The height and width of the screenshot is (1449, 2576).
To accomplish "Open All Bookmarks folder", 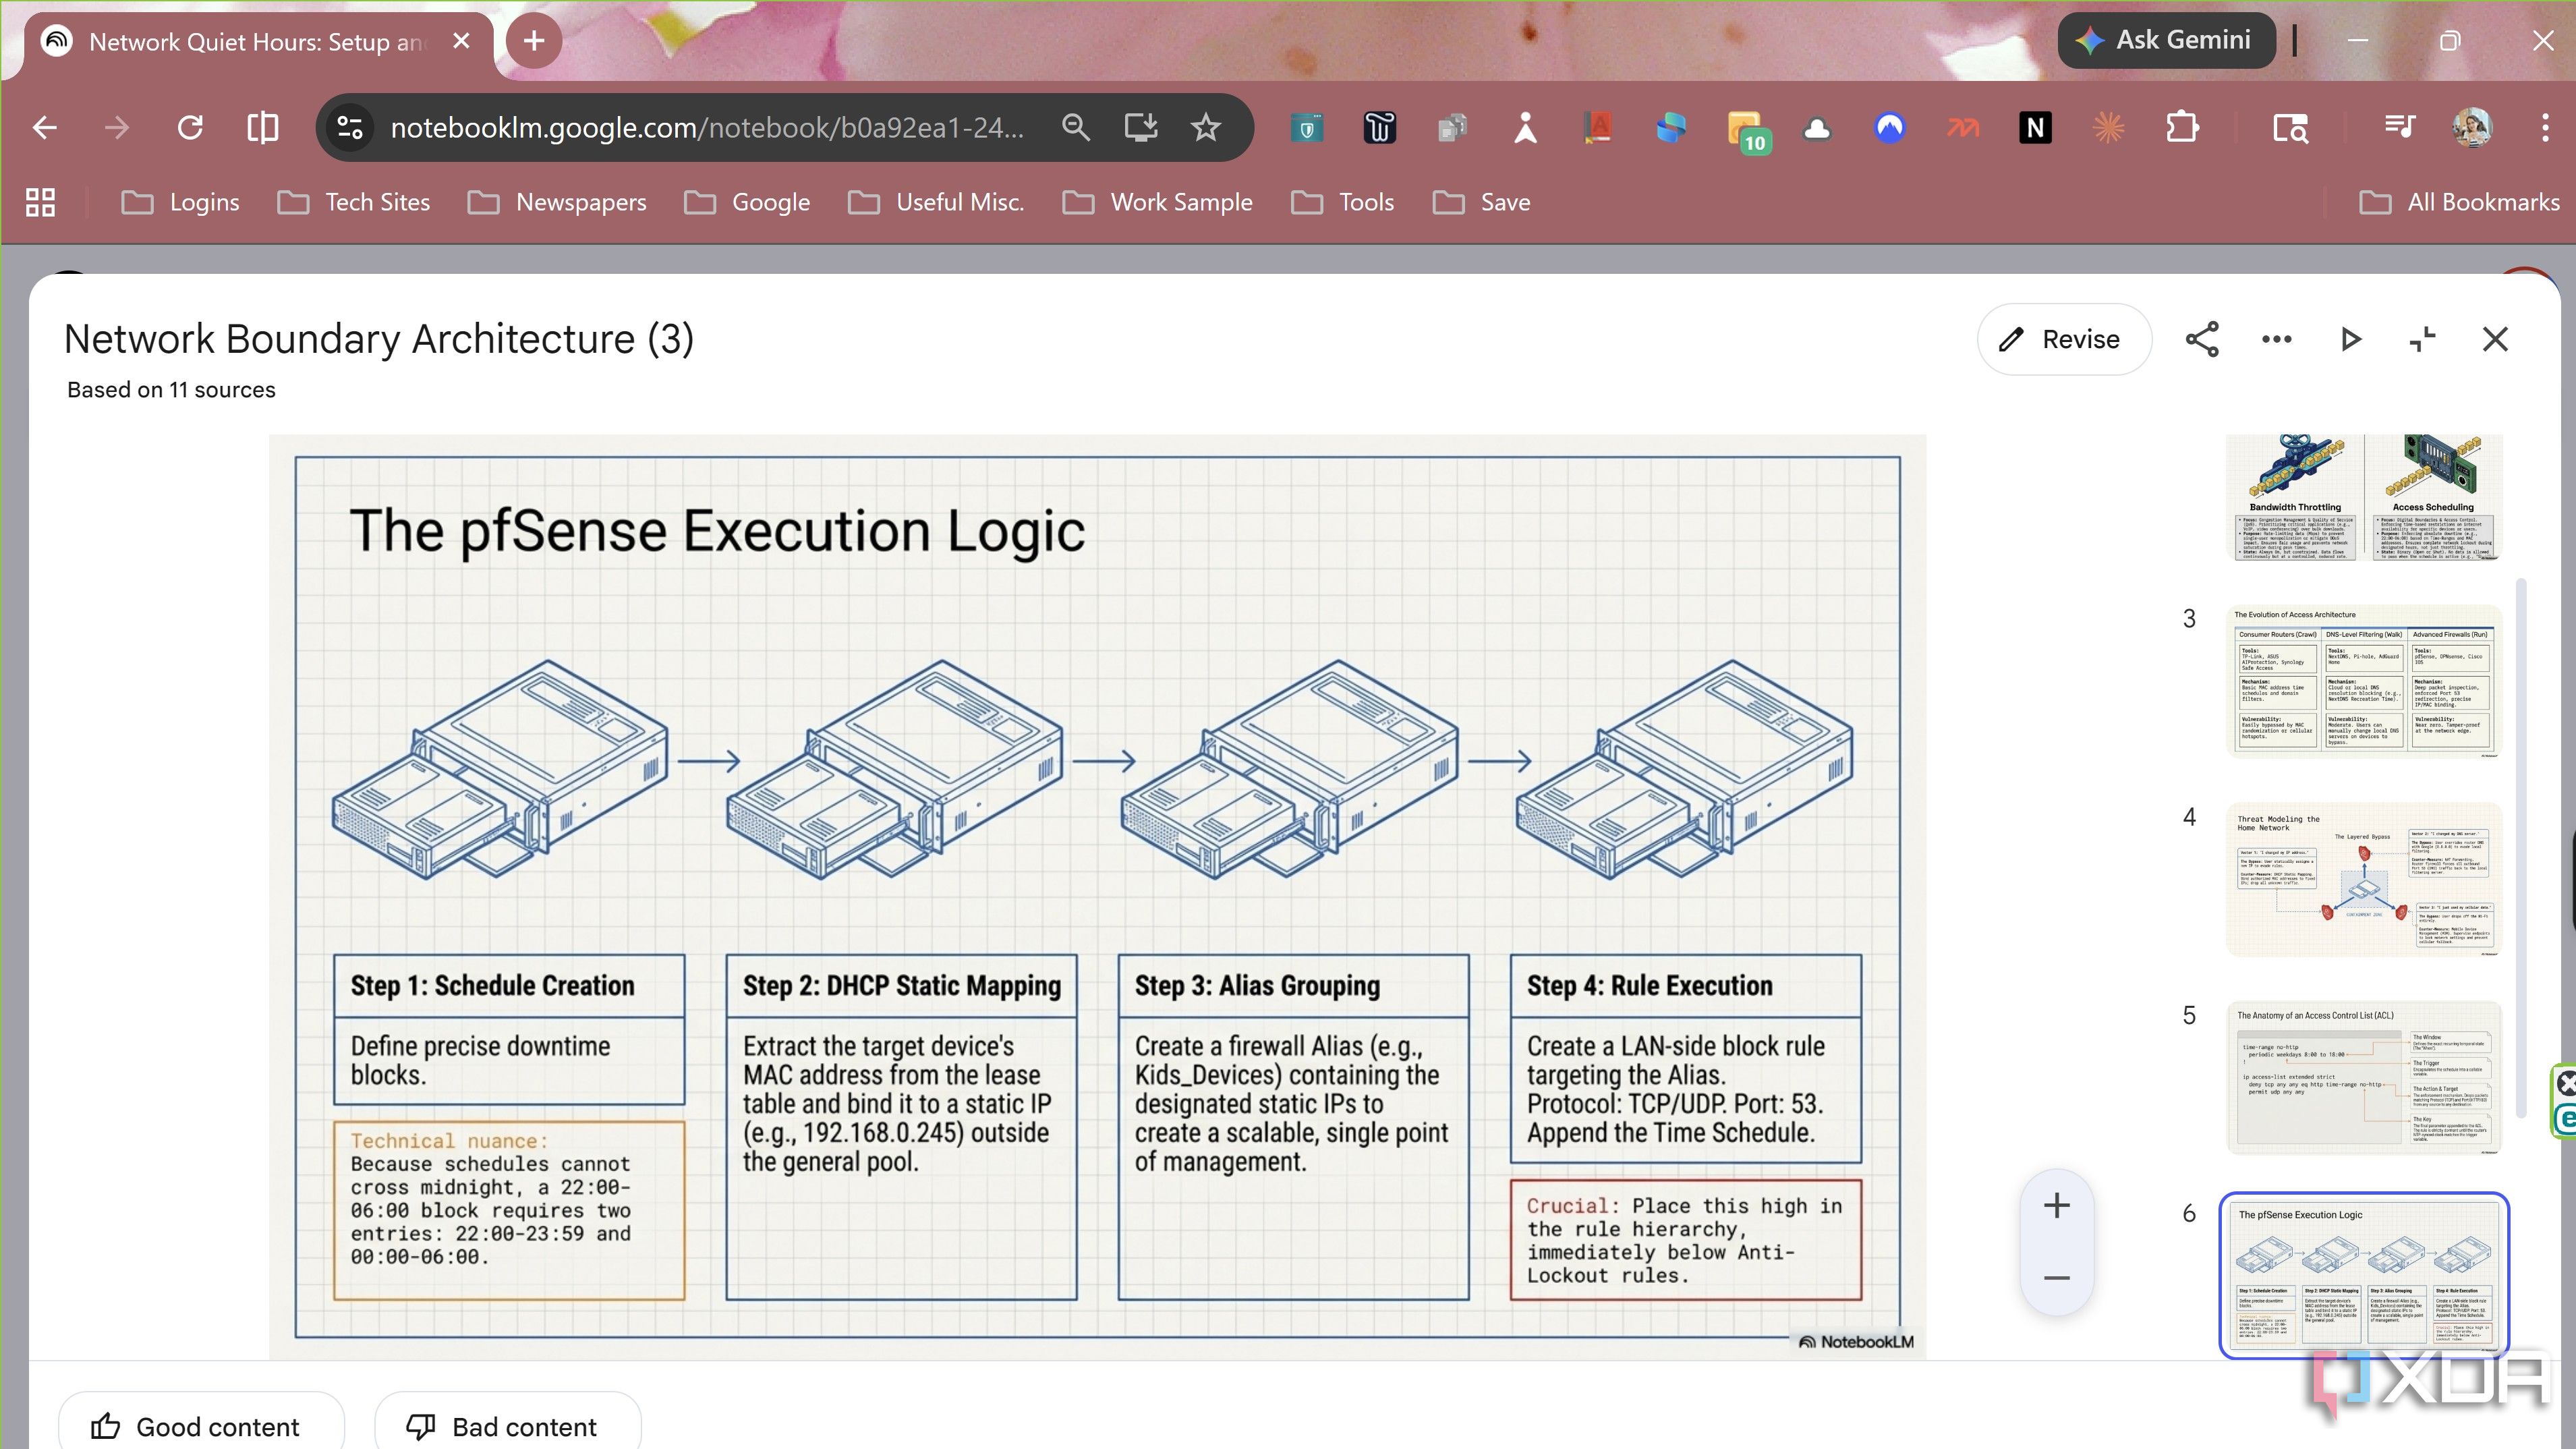I will 2460,202.
